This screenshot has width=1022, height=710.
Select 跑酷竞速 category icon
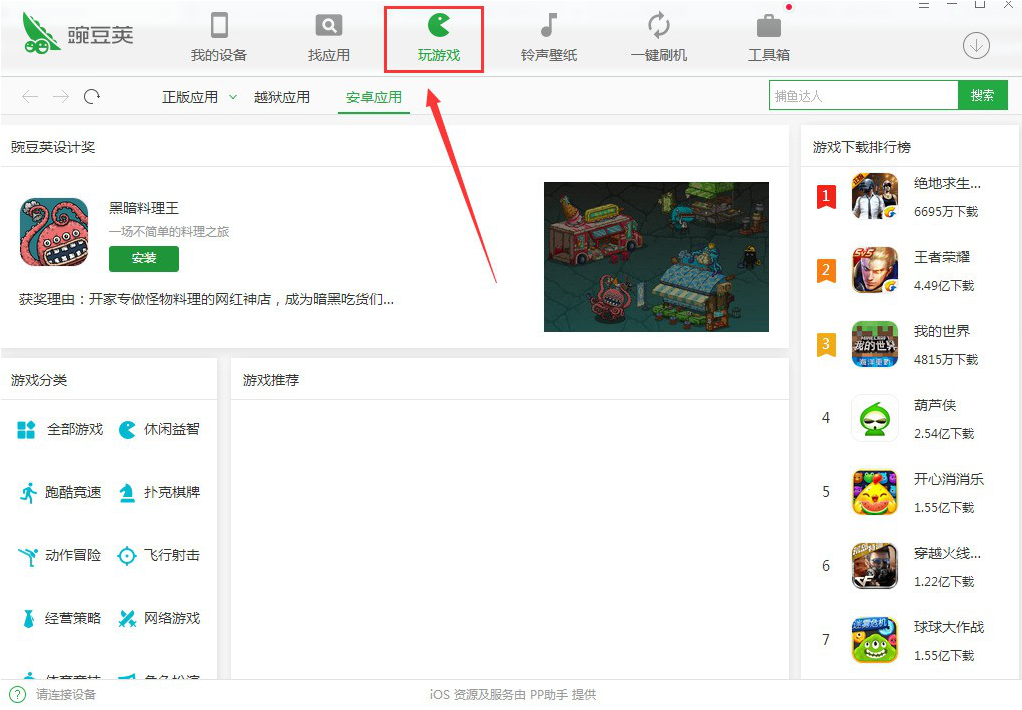coord(28,492)
